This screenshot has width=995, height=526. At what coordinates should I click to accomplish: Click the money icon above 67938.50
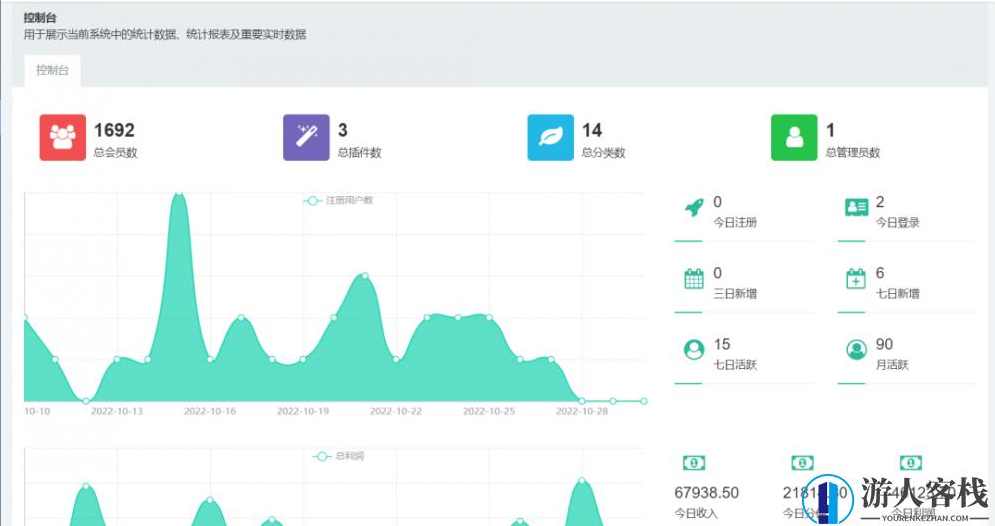coord(694,463)
